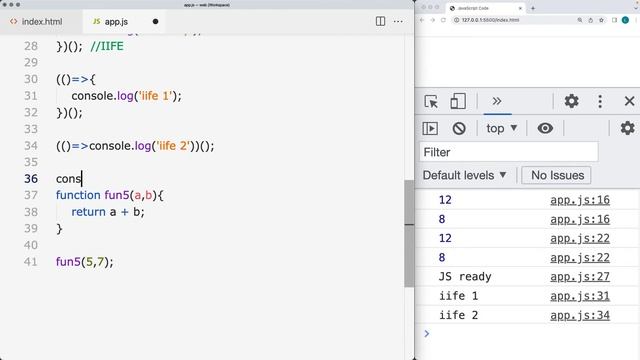Split the editor with the split icon

[380, 21]
